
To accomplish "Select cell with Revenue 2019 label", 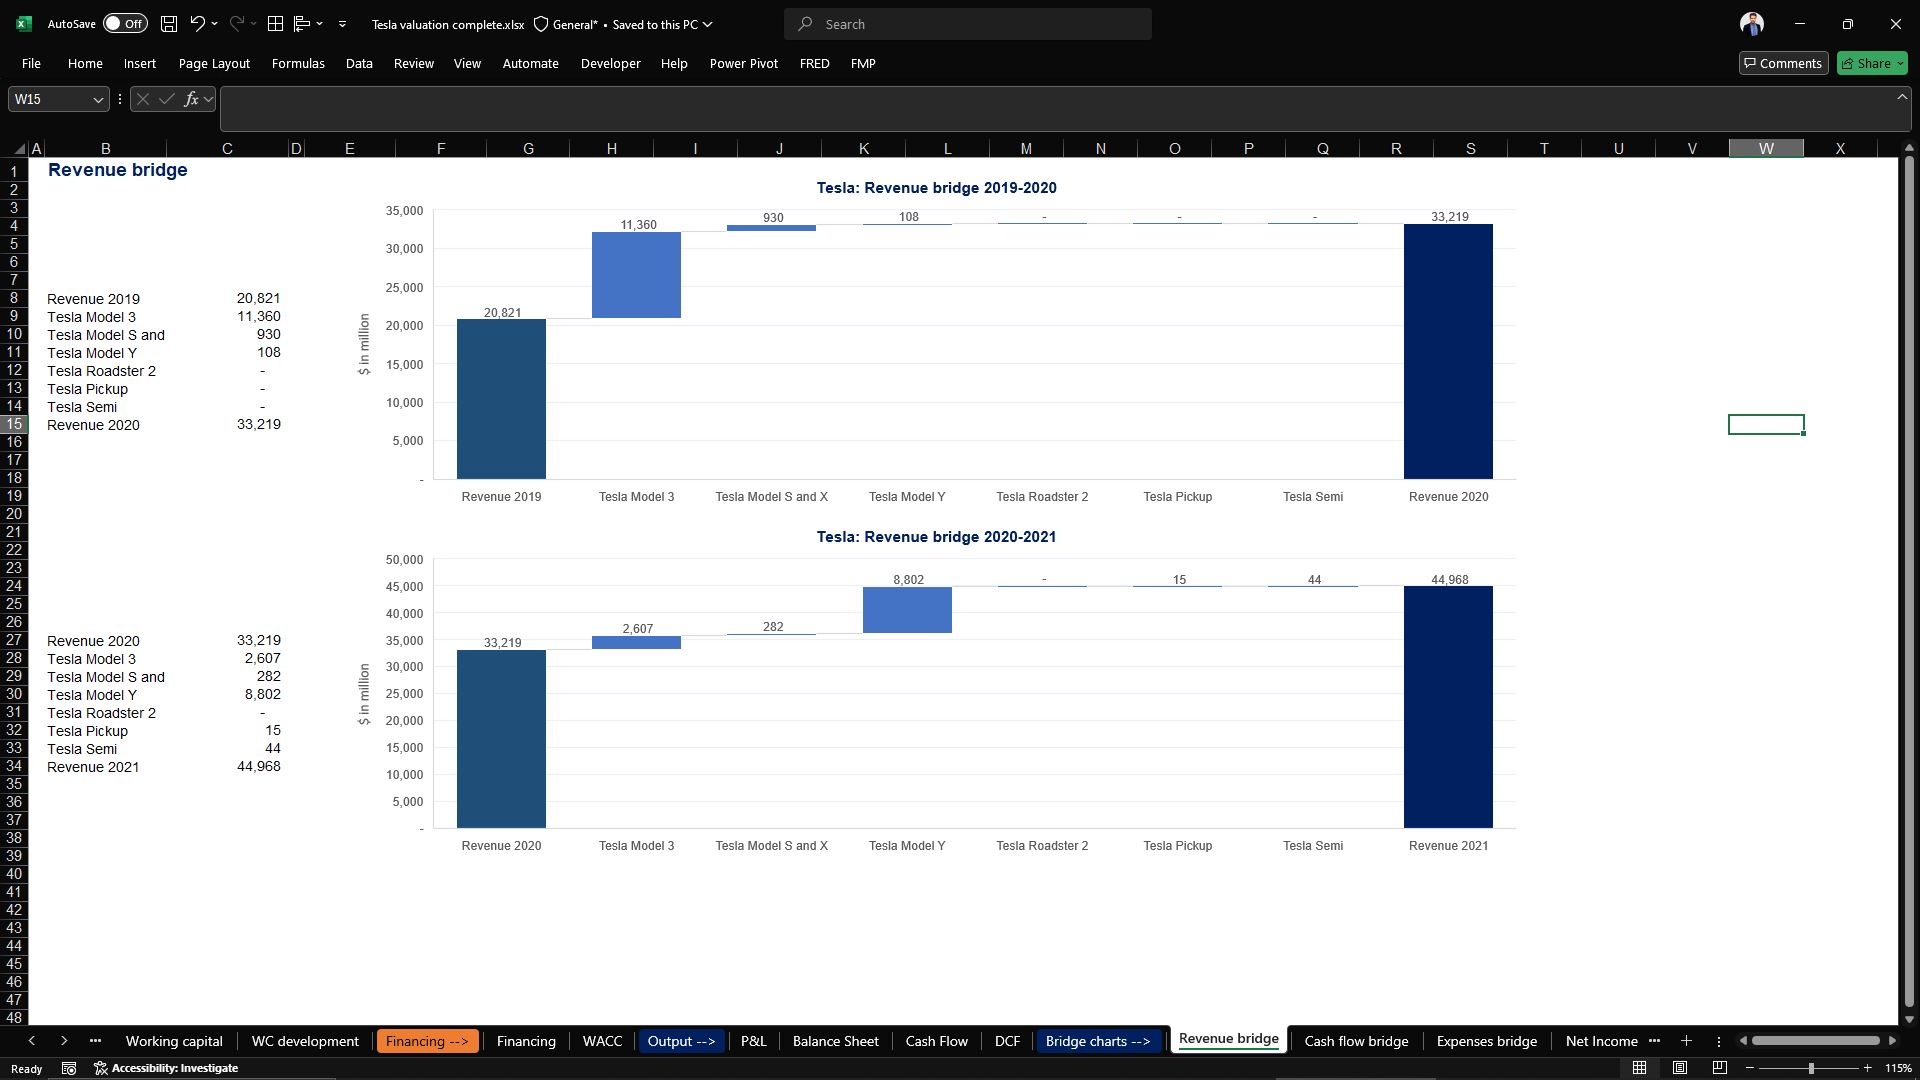I will pos(106,298).
